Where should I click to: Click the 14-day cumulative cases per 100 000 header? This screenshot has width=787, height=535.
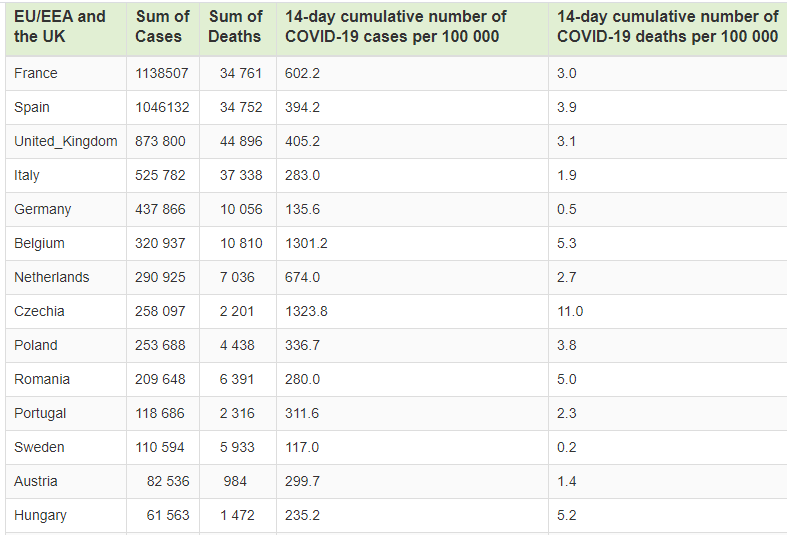click(413, 27)
